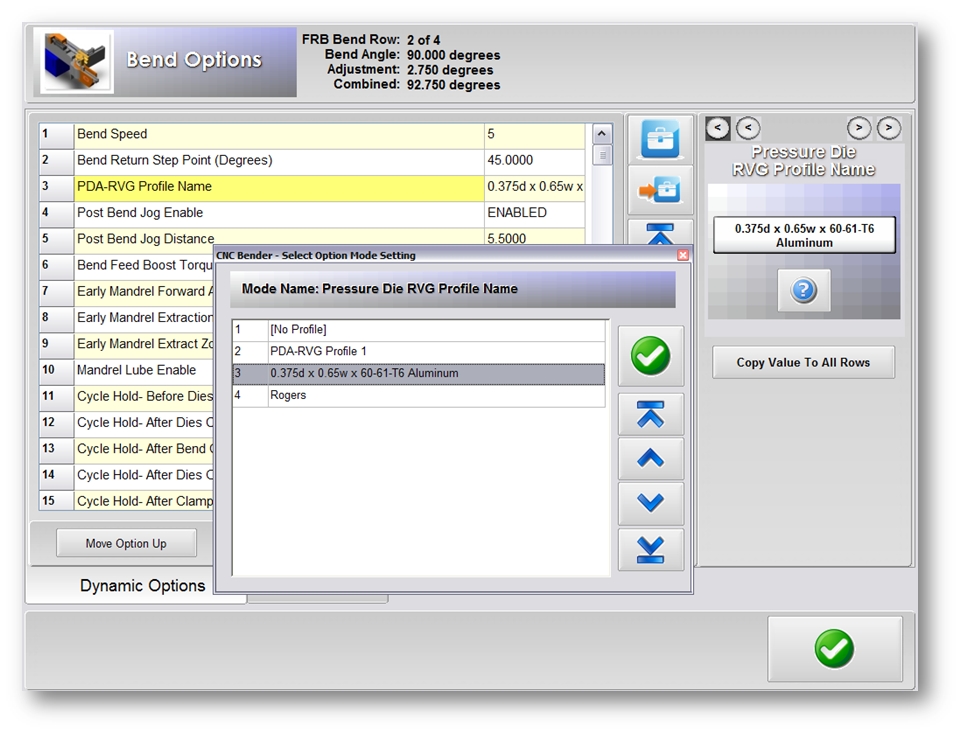Click Copy Value To All Rows
The width and height of the screenshot is (960, 733).
803,362
